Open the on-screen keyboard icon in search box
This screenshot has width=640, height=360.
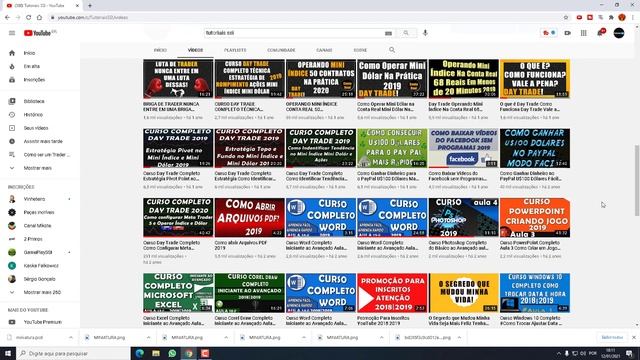pos(389,33)
